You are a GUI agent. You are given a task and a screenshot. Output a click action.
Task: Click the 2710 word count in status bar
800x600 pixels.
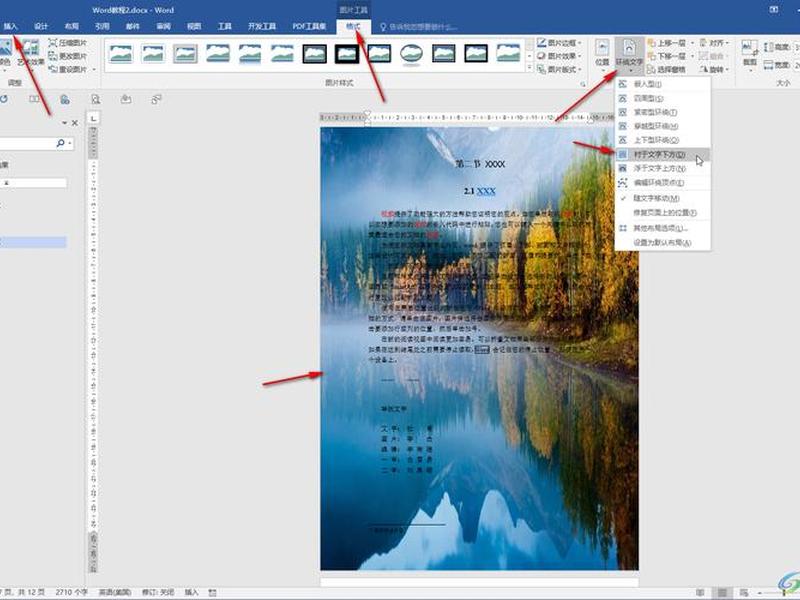pyautogui.click(x=71, y=592)
